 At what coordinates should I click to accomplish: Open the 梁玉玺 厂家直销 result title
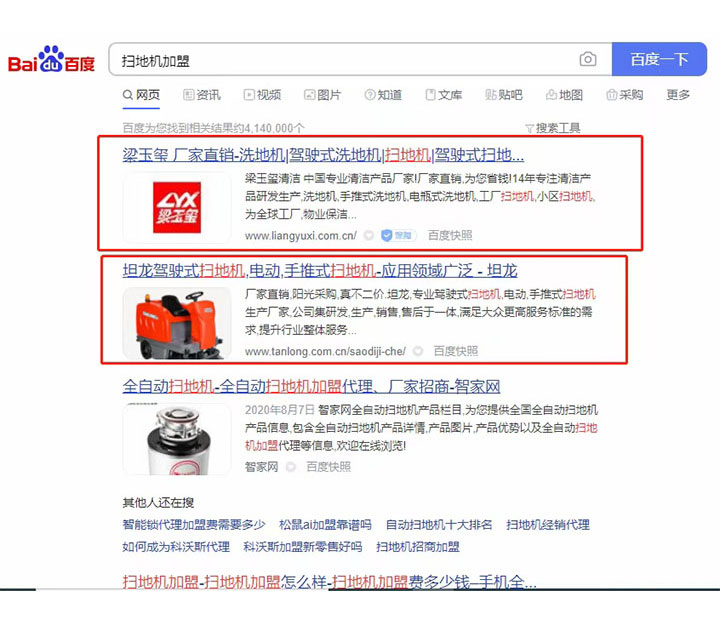[323, 155]
